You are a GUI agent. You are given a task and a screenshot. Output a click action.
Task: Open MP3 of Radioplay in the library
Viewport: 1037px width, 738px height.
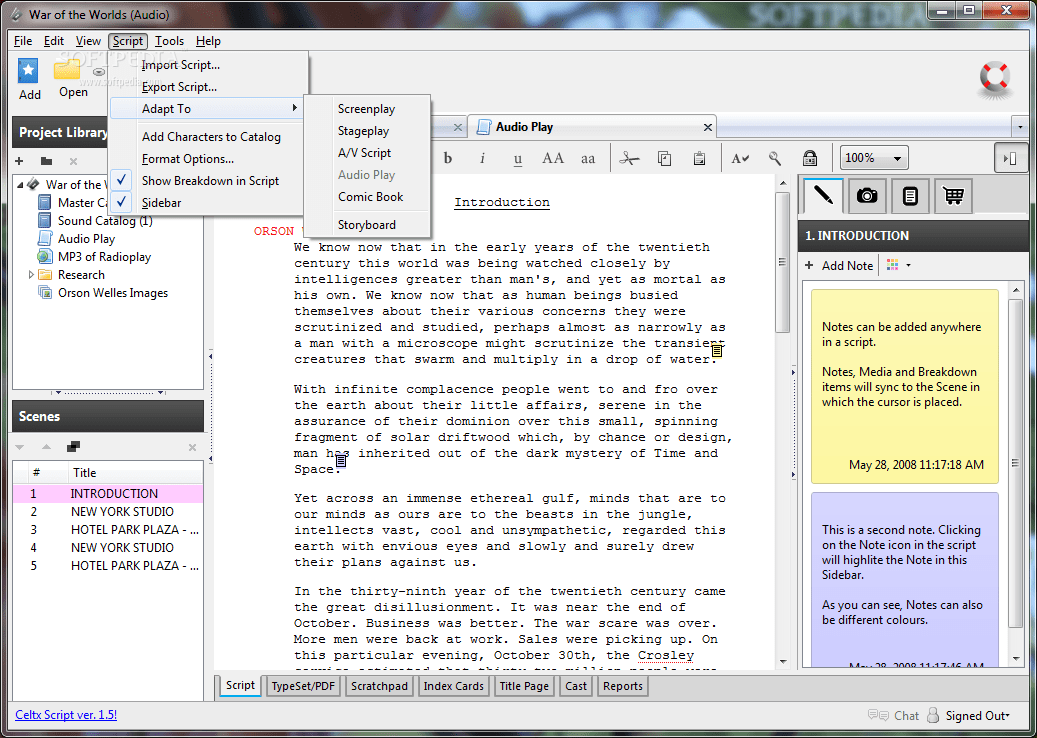(x=104, y=257)
